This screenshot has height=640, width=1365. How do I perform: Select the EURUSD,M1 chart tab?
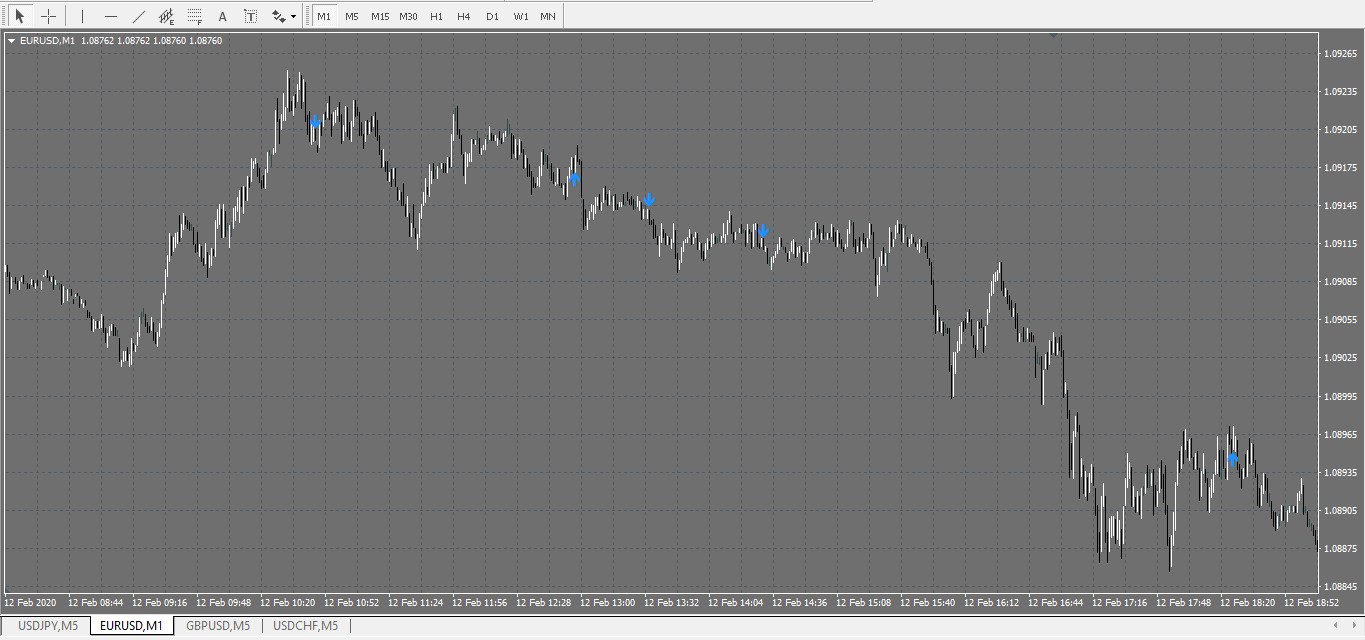coord(131,626)
